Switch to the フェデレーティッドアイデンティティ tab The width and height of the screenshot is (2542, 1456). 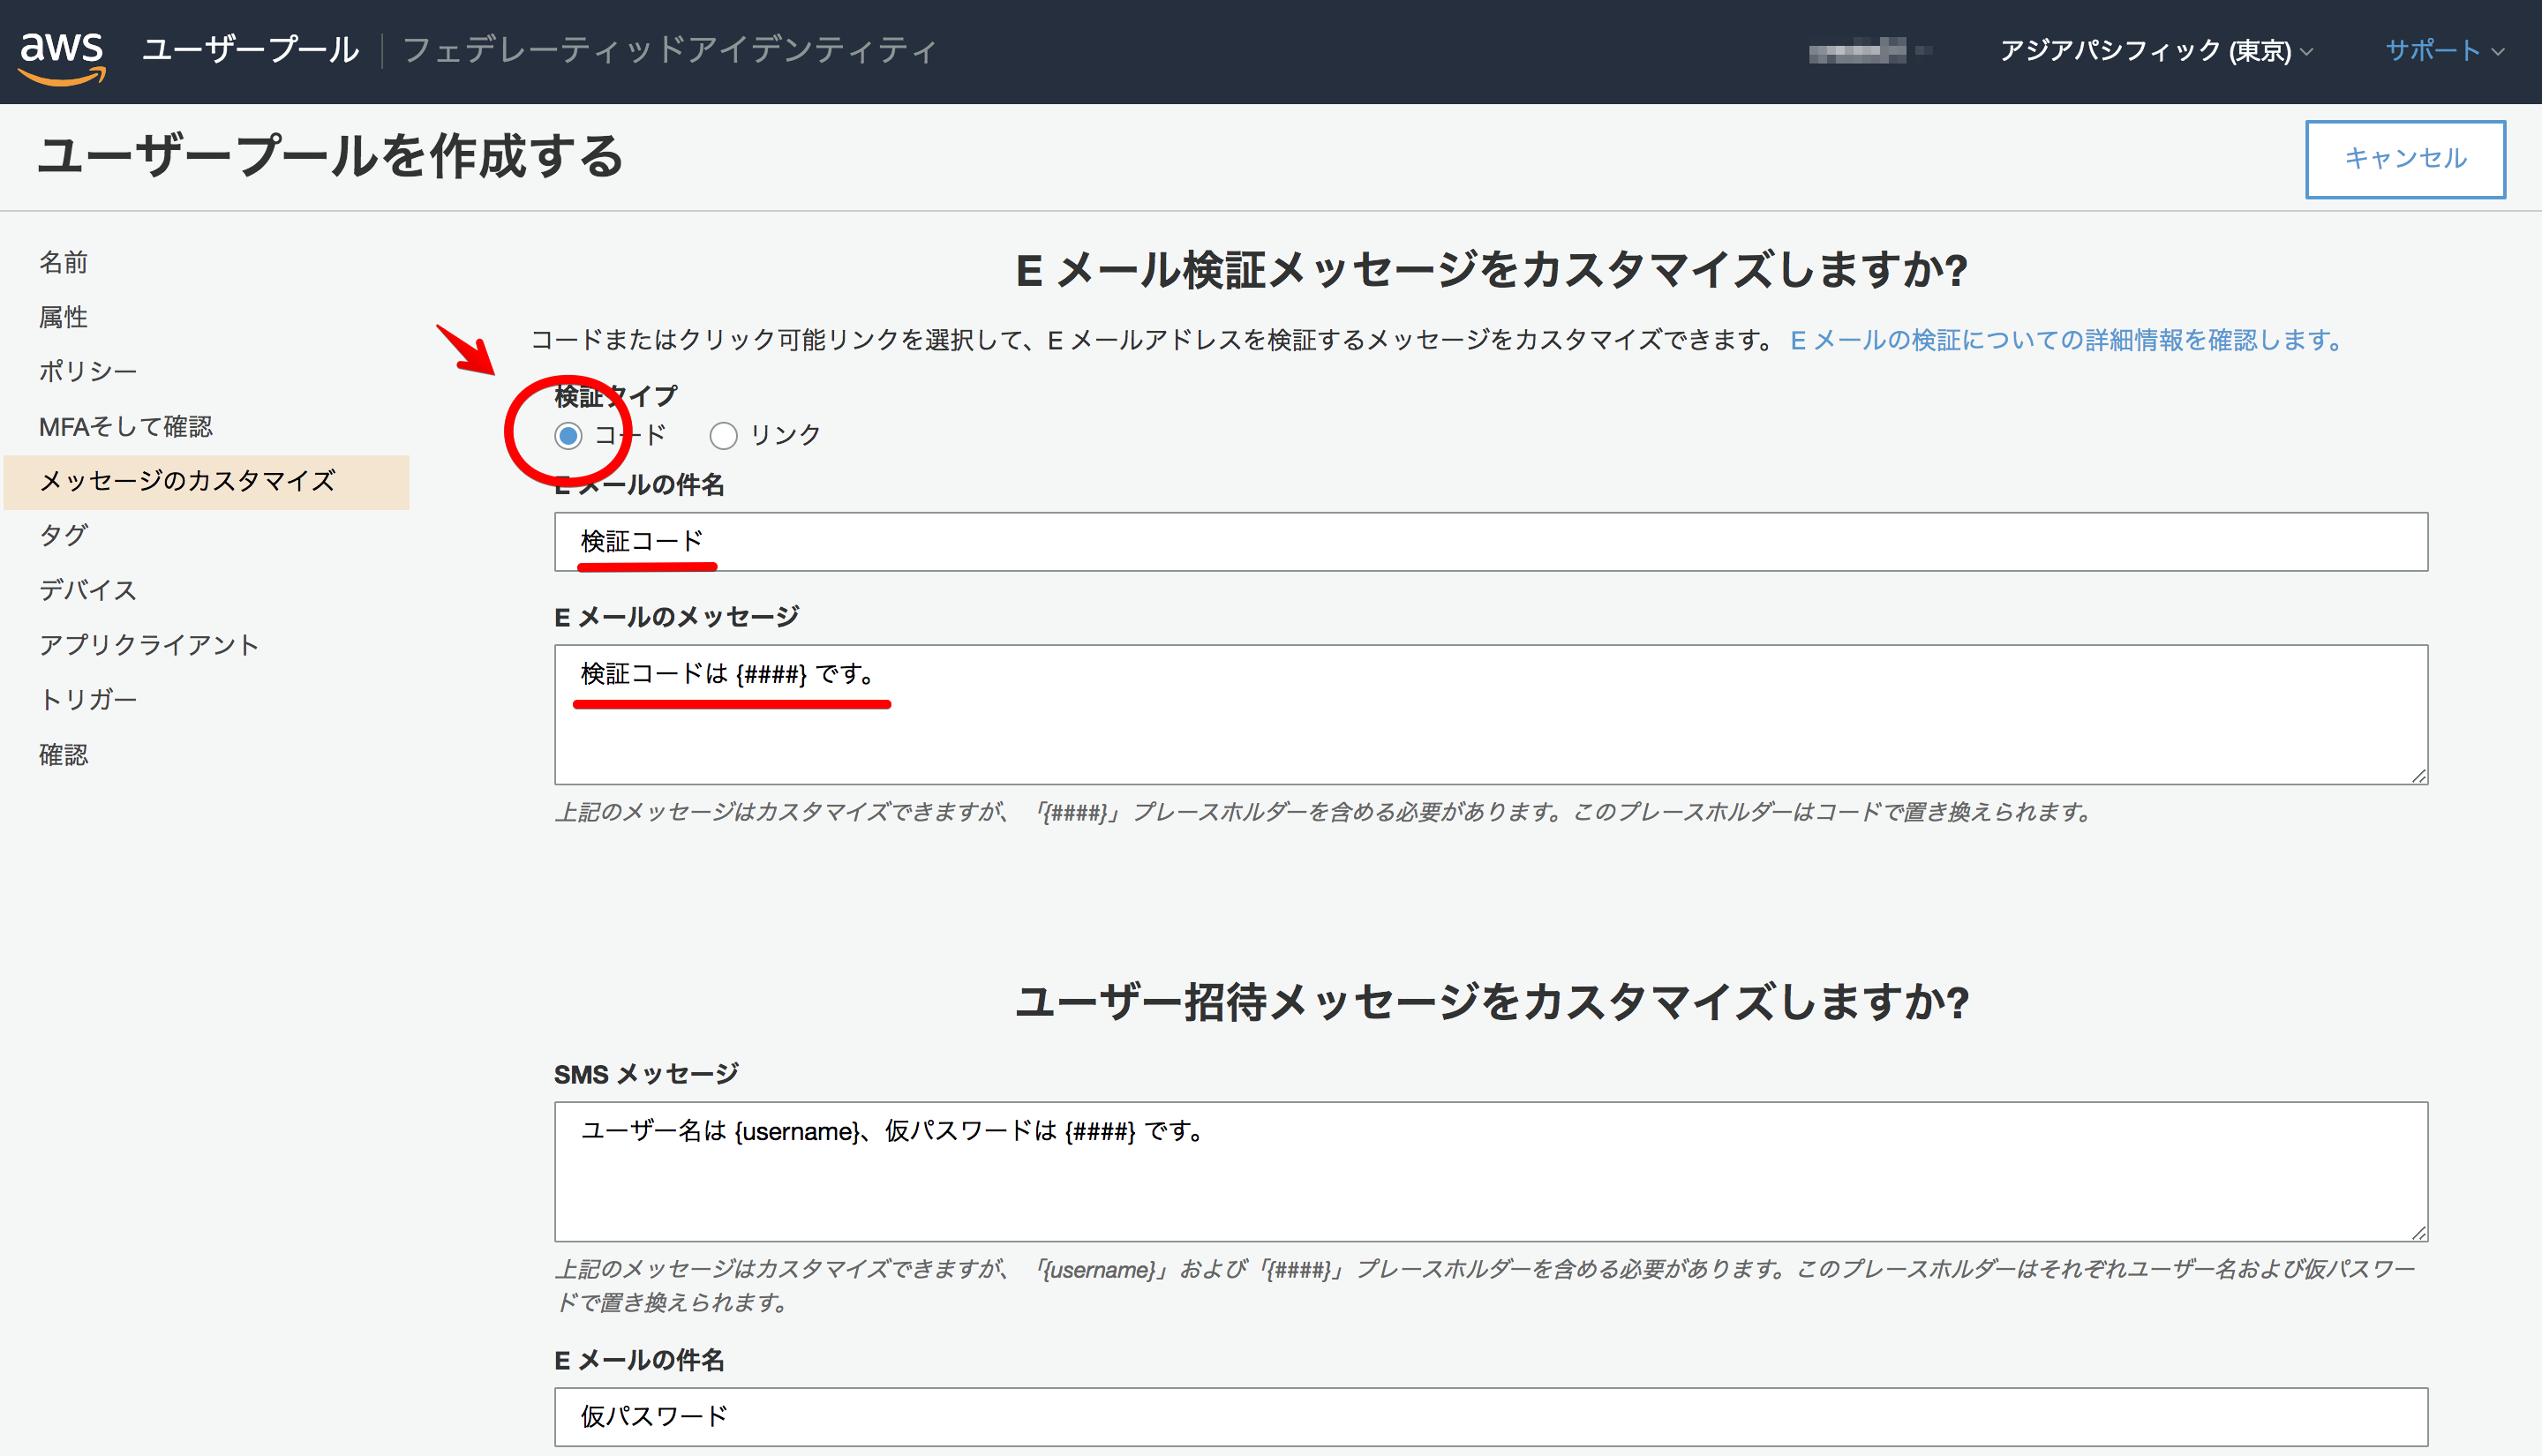(x=669, y=50)
